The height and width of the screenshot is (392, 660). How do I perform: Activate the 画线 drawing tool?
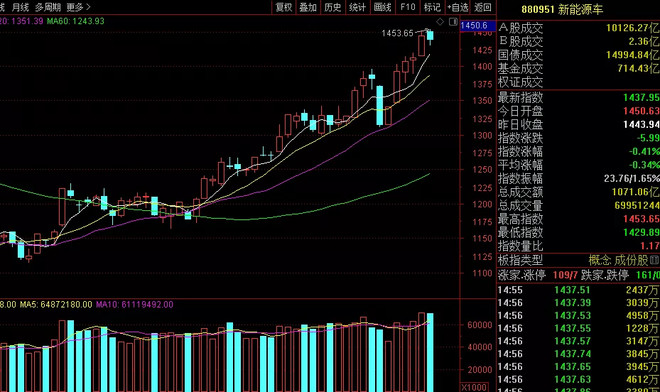(x=382, y=7)
